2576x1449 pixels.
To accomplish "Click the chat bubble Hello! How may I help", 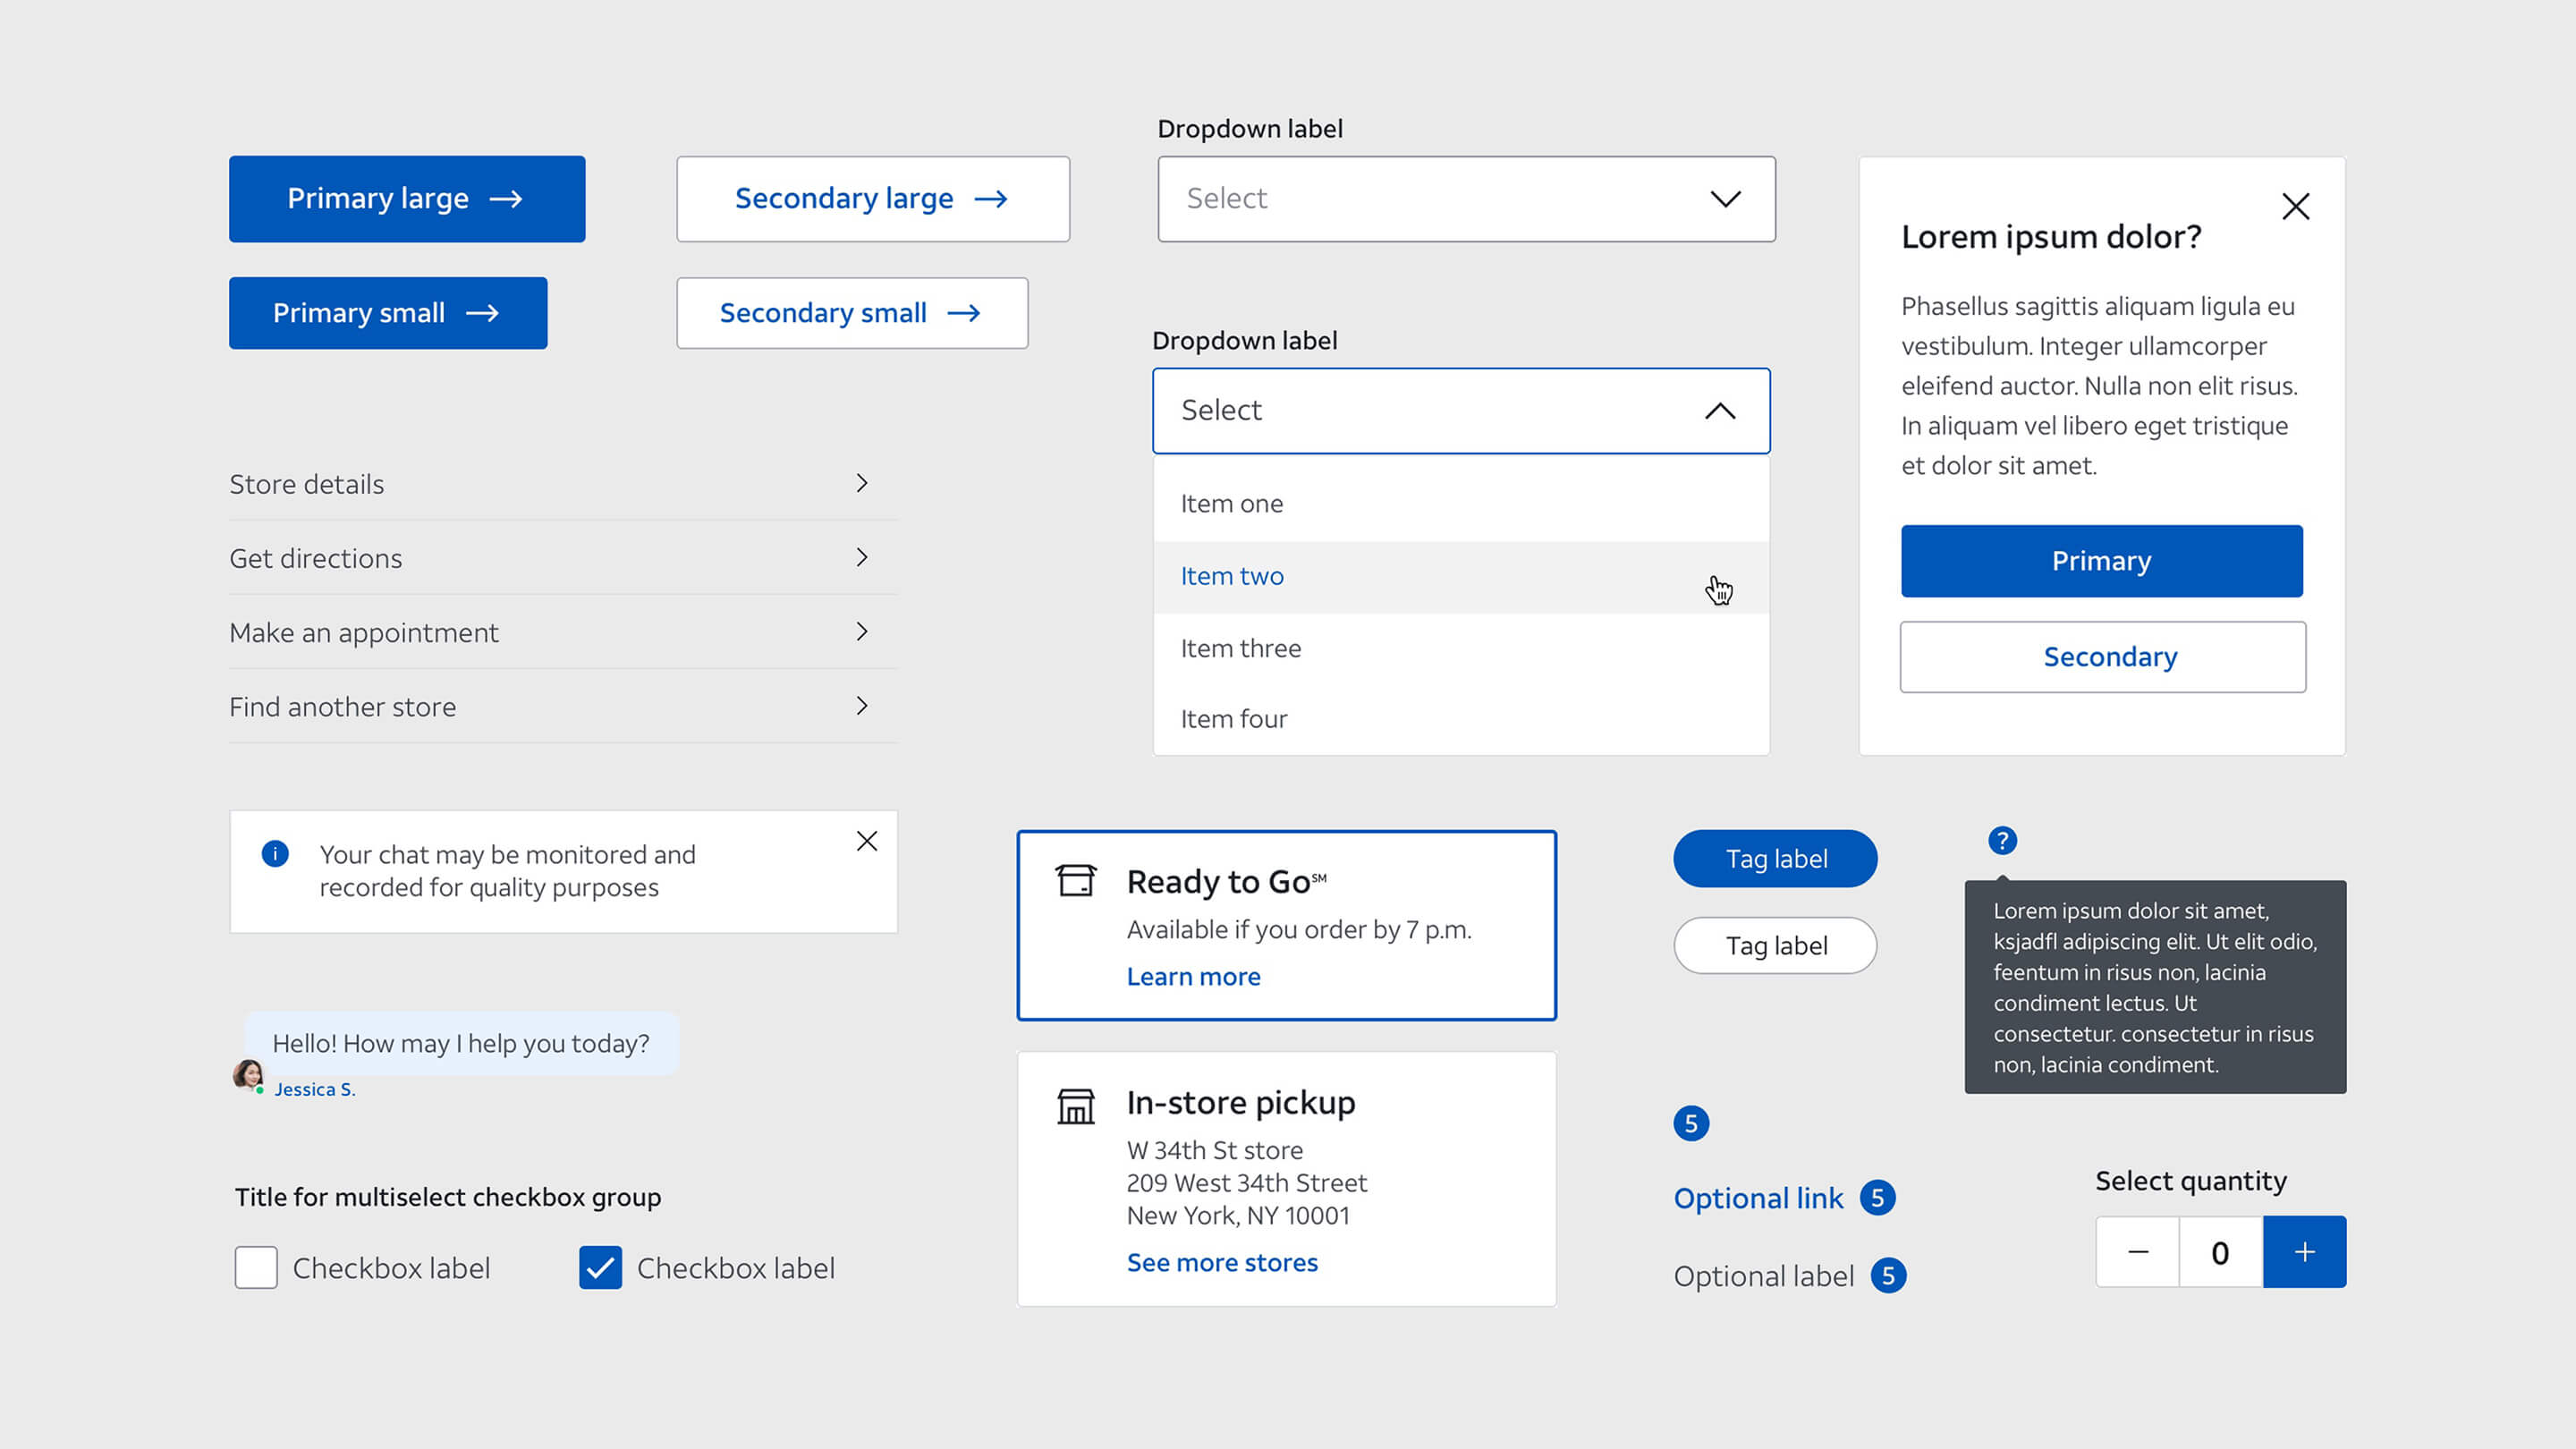I will [x=461, y=1043].
